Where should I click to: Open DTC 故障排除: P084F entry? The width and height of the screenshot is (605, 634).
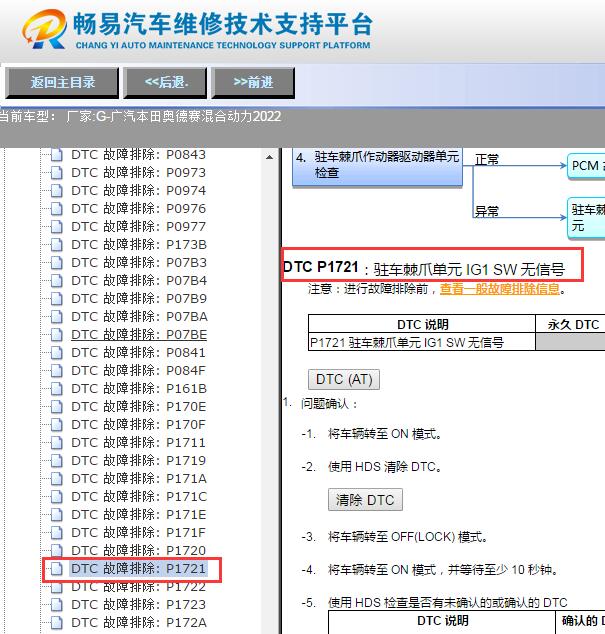pyautogui.click(x=138, y=370)
